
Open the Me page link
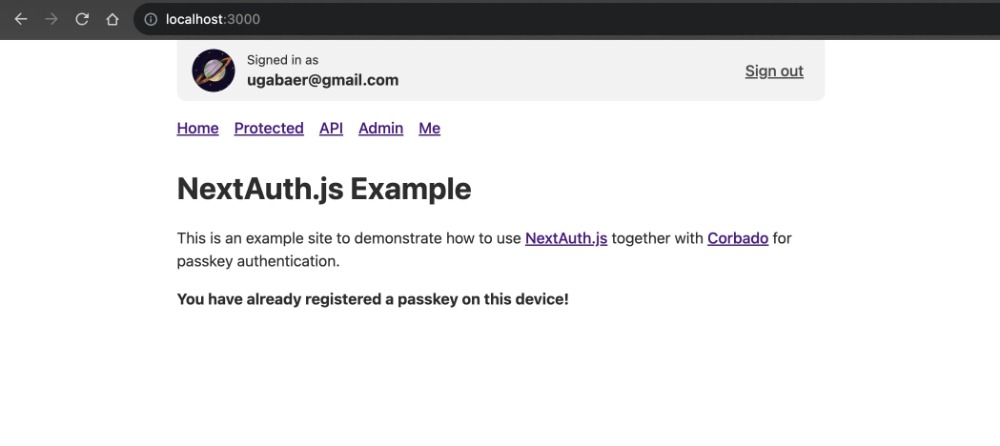coord(429,128)
